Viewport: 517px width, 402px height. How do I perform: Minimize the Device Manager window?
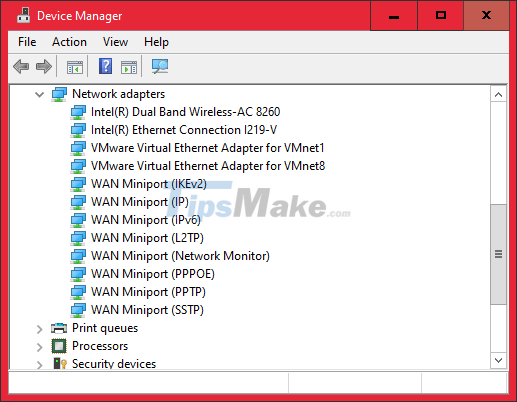394,15
